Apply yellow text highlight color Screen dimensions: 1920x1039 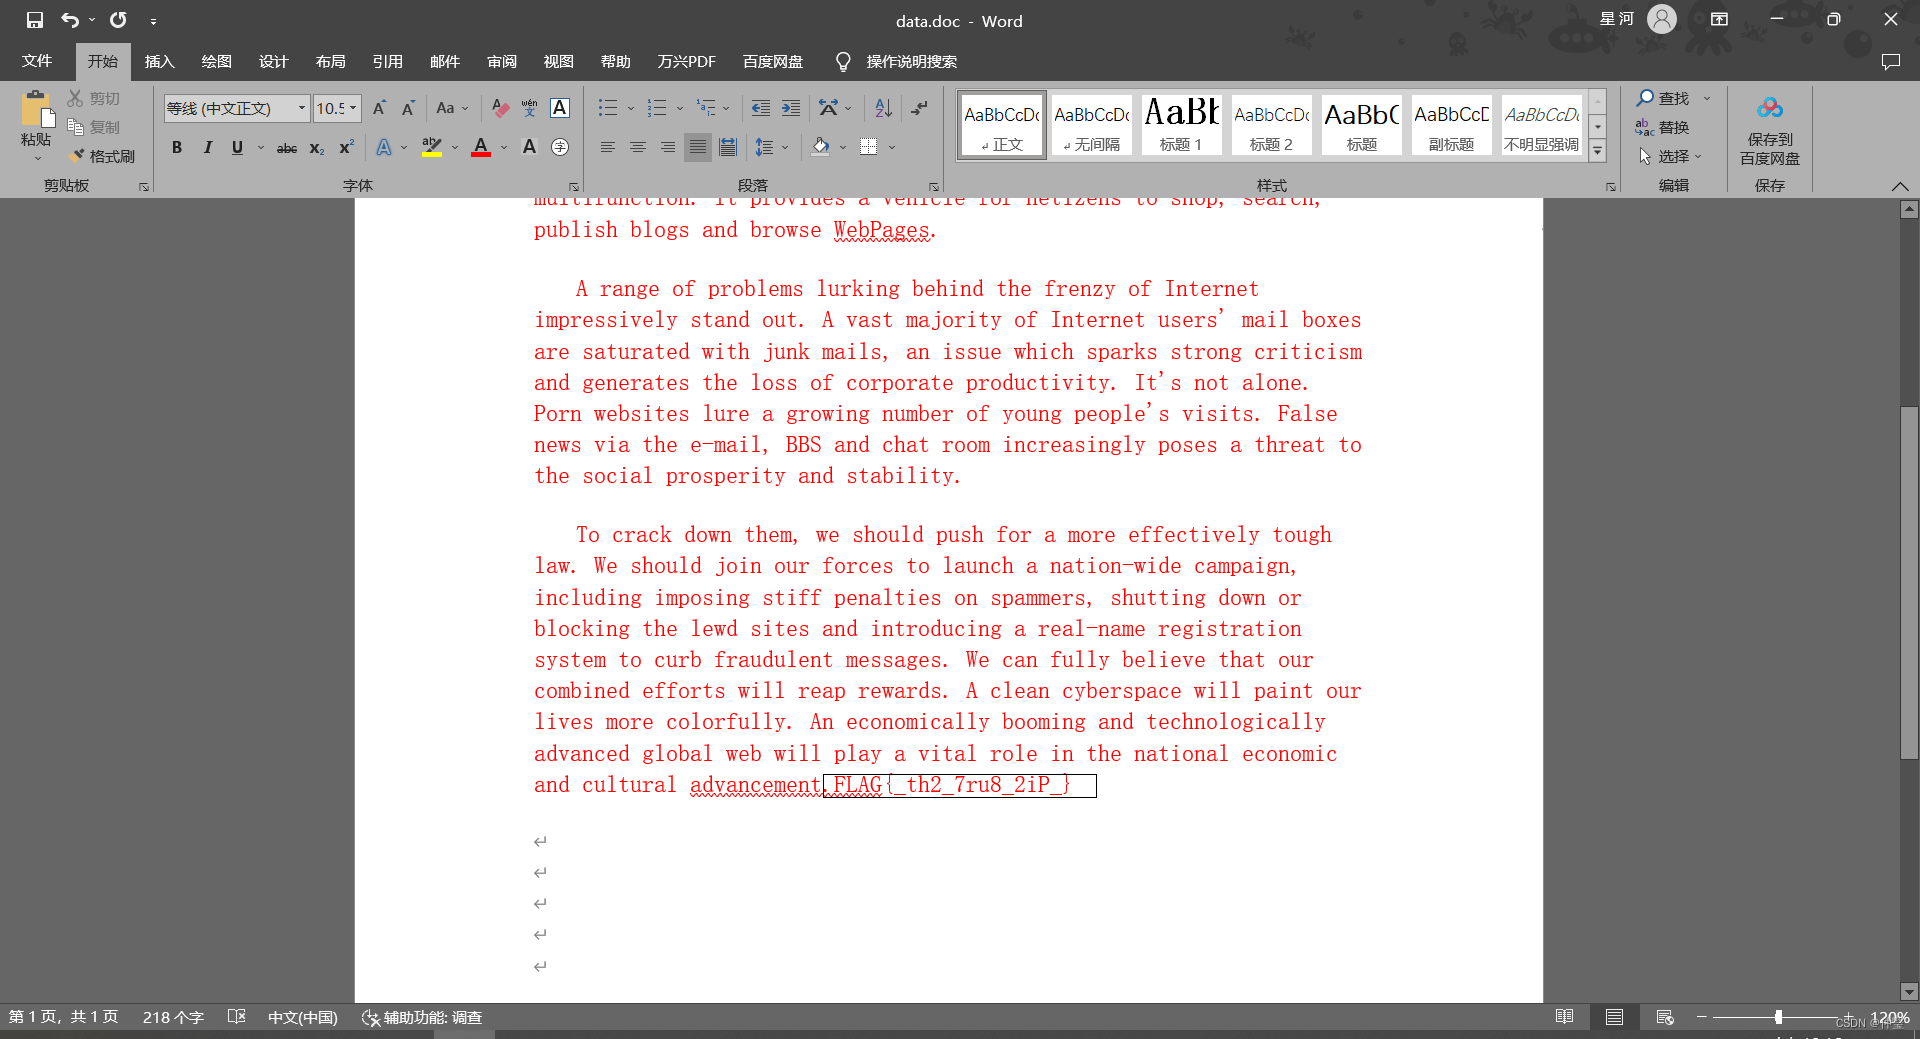click(432, 147)
